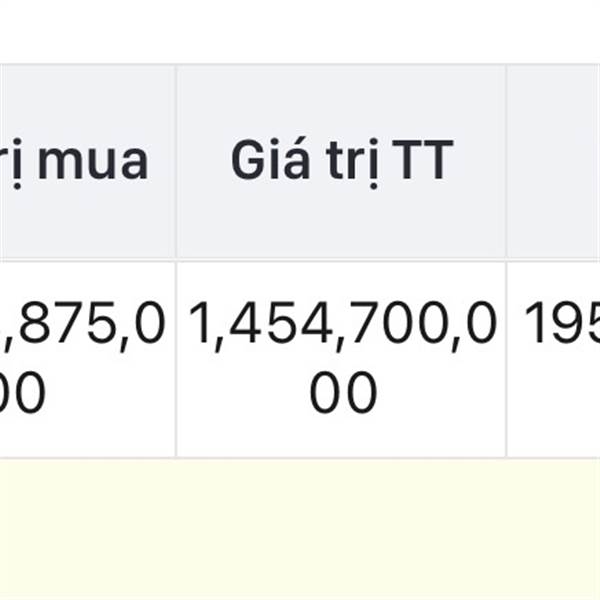600x600 pixels.
Task: Select the cell starting with 195
Action: (553, 359)
